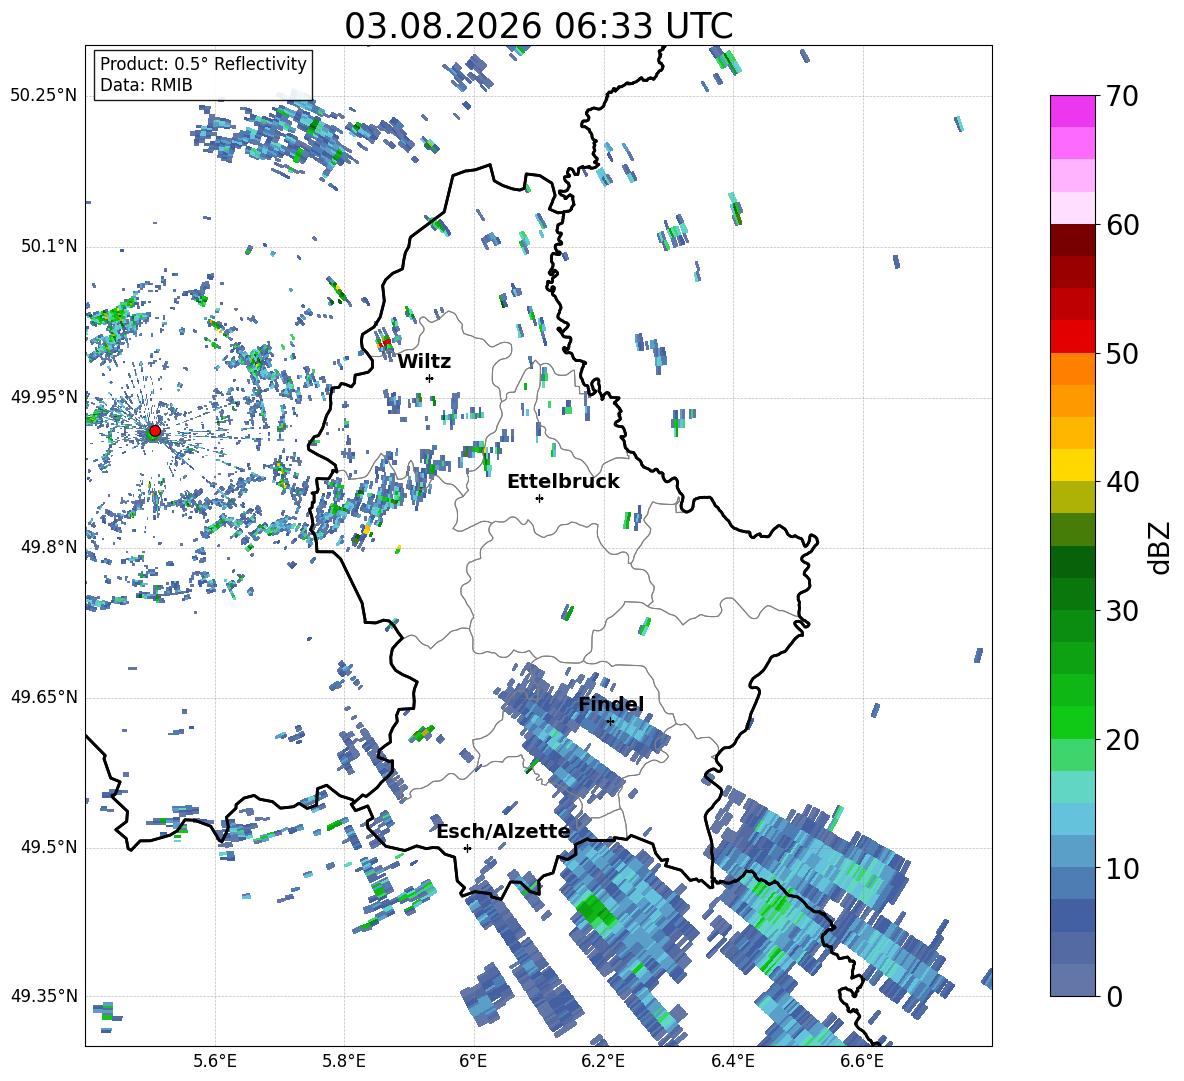Click the Findel city label
1184x1081 pixels.
click(x=611, y=704)
